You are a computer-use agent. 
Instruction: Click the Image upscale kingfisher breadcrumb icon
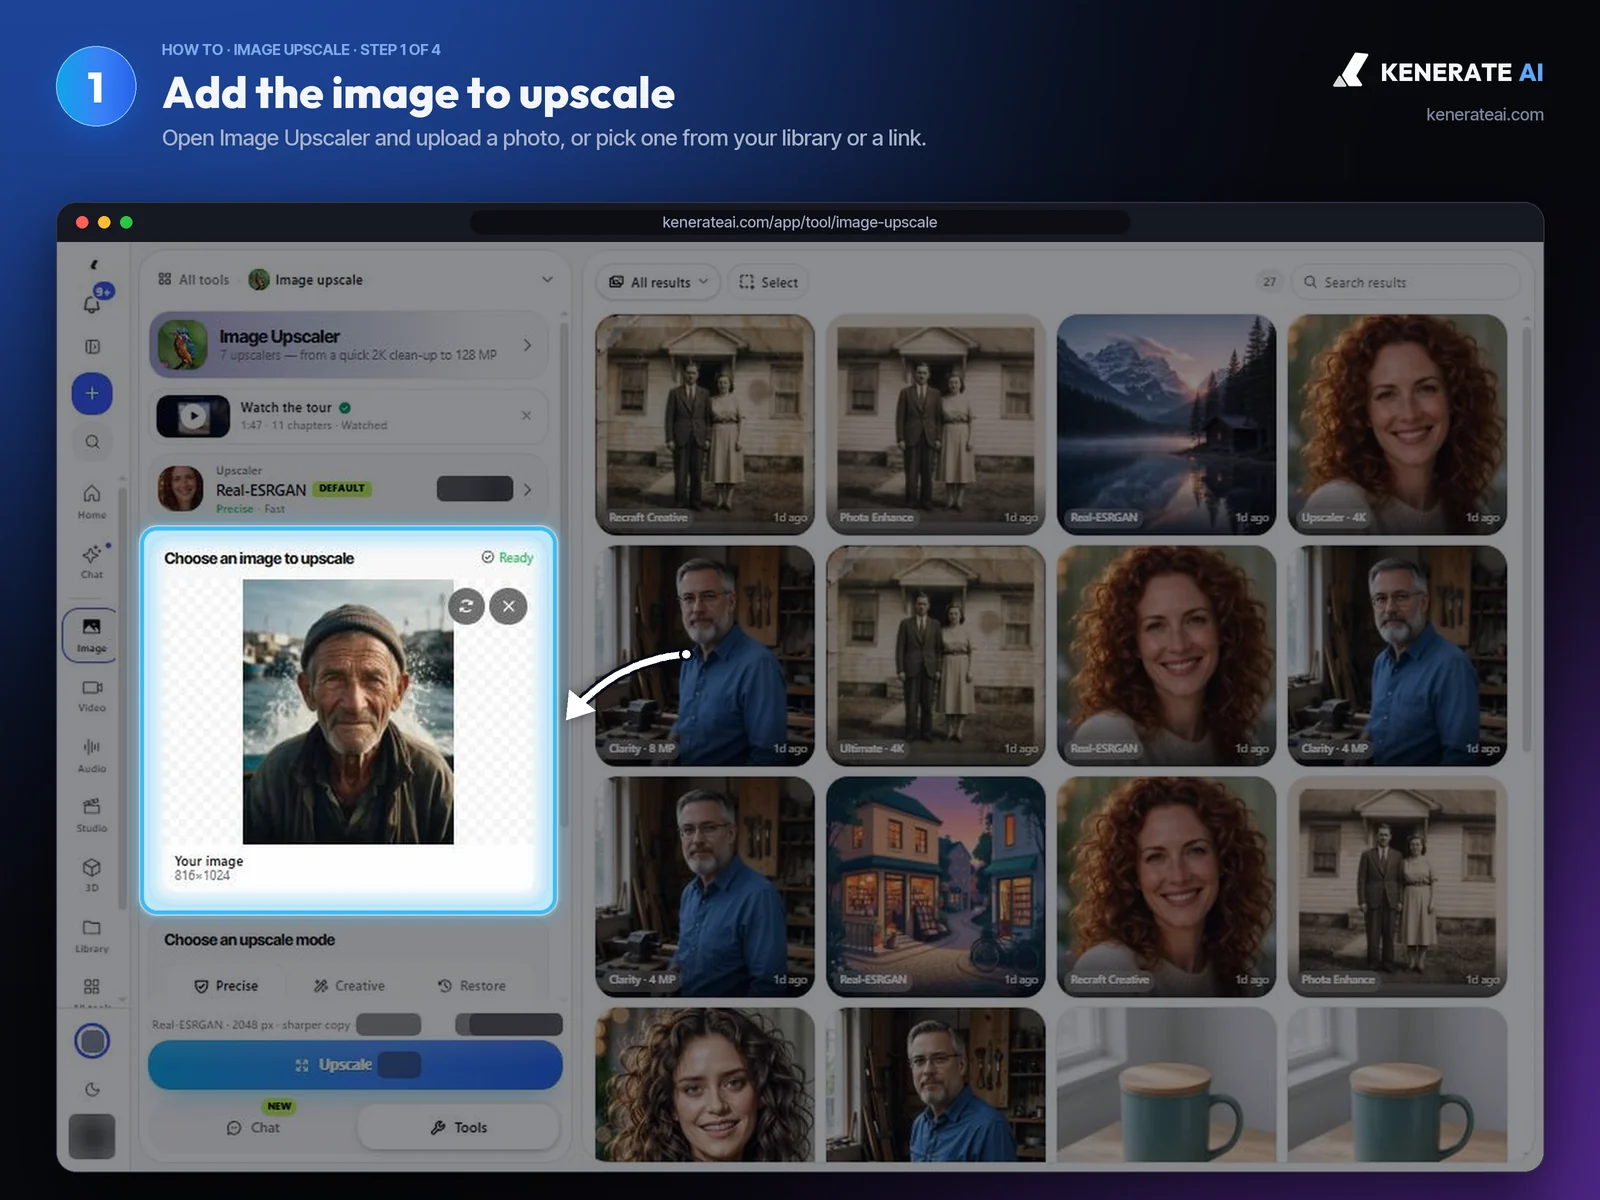[259, 280]
